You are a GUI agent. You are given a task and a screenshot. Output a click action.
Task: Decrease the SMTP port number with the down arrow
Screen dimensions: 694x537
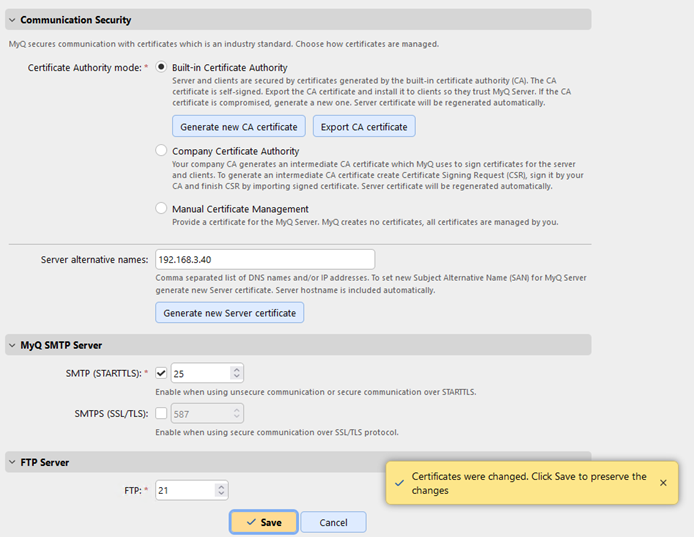236,378
